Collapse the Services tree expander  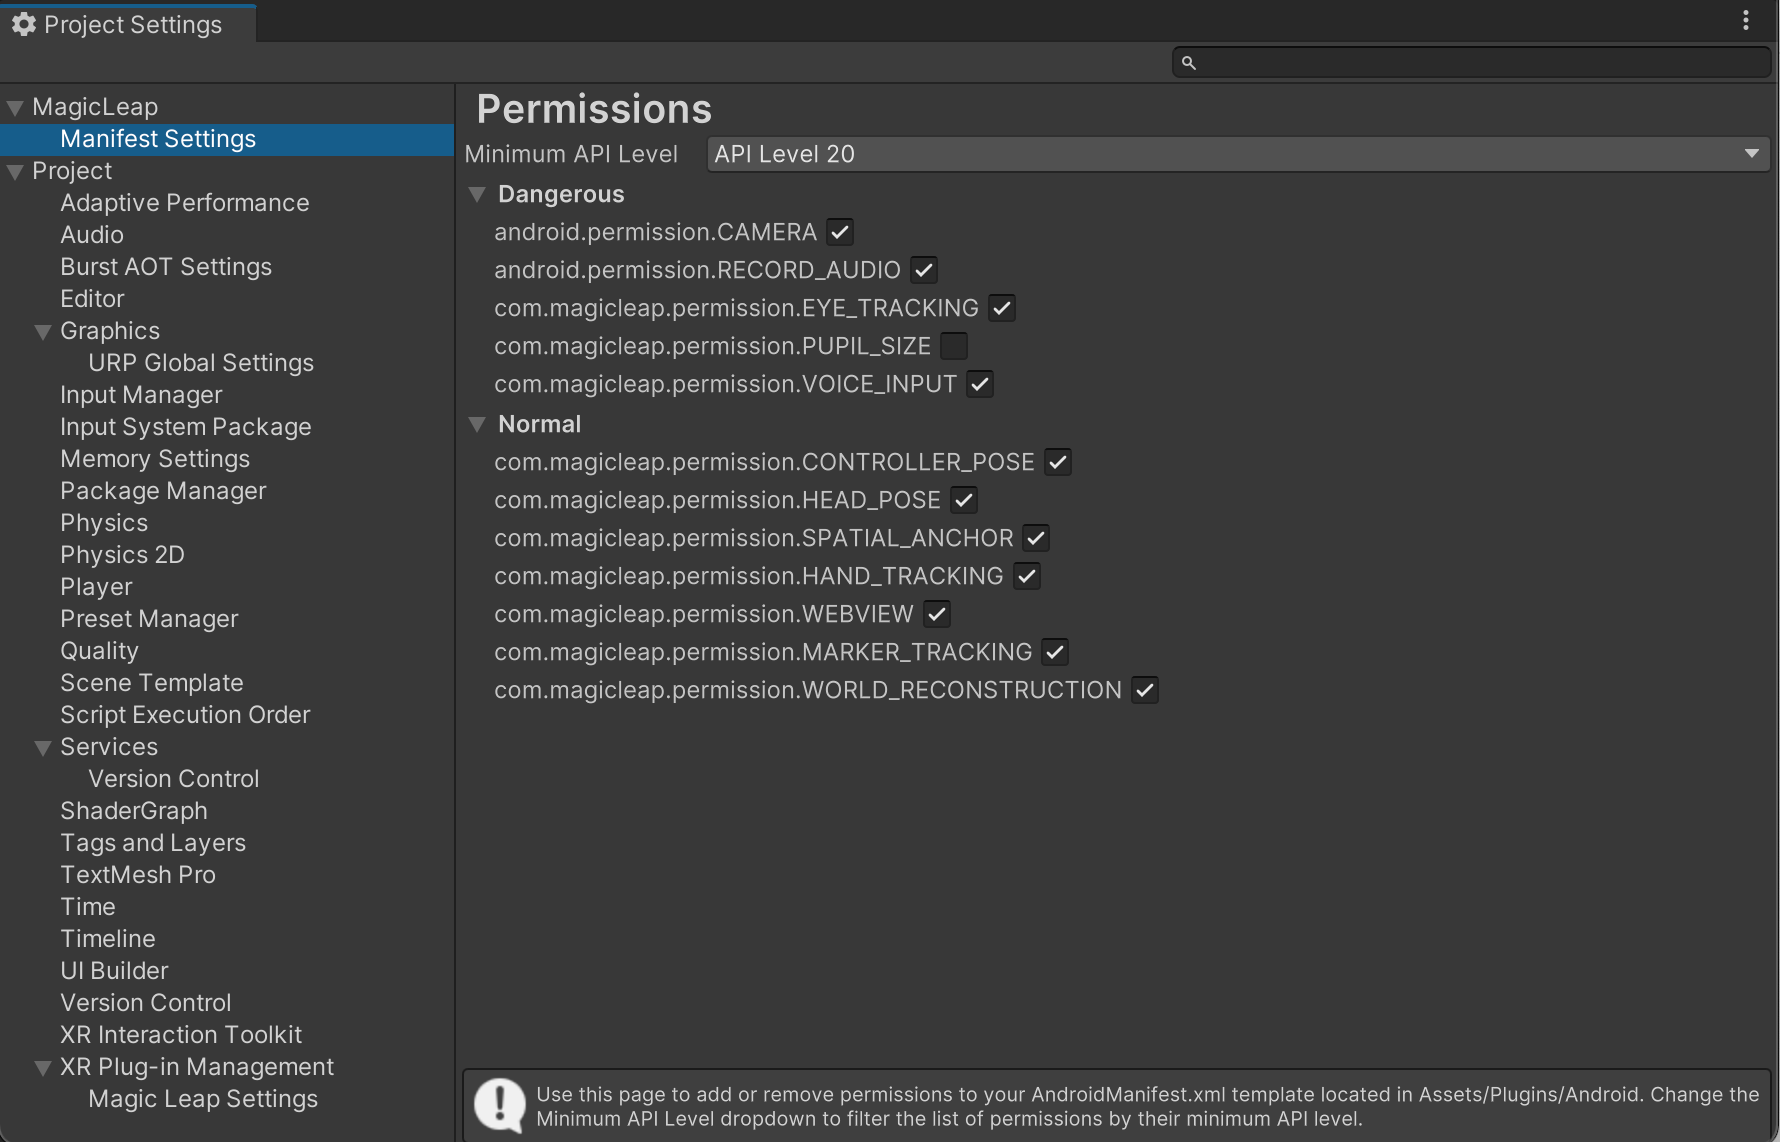click(x=42, y=747)
